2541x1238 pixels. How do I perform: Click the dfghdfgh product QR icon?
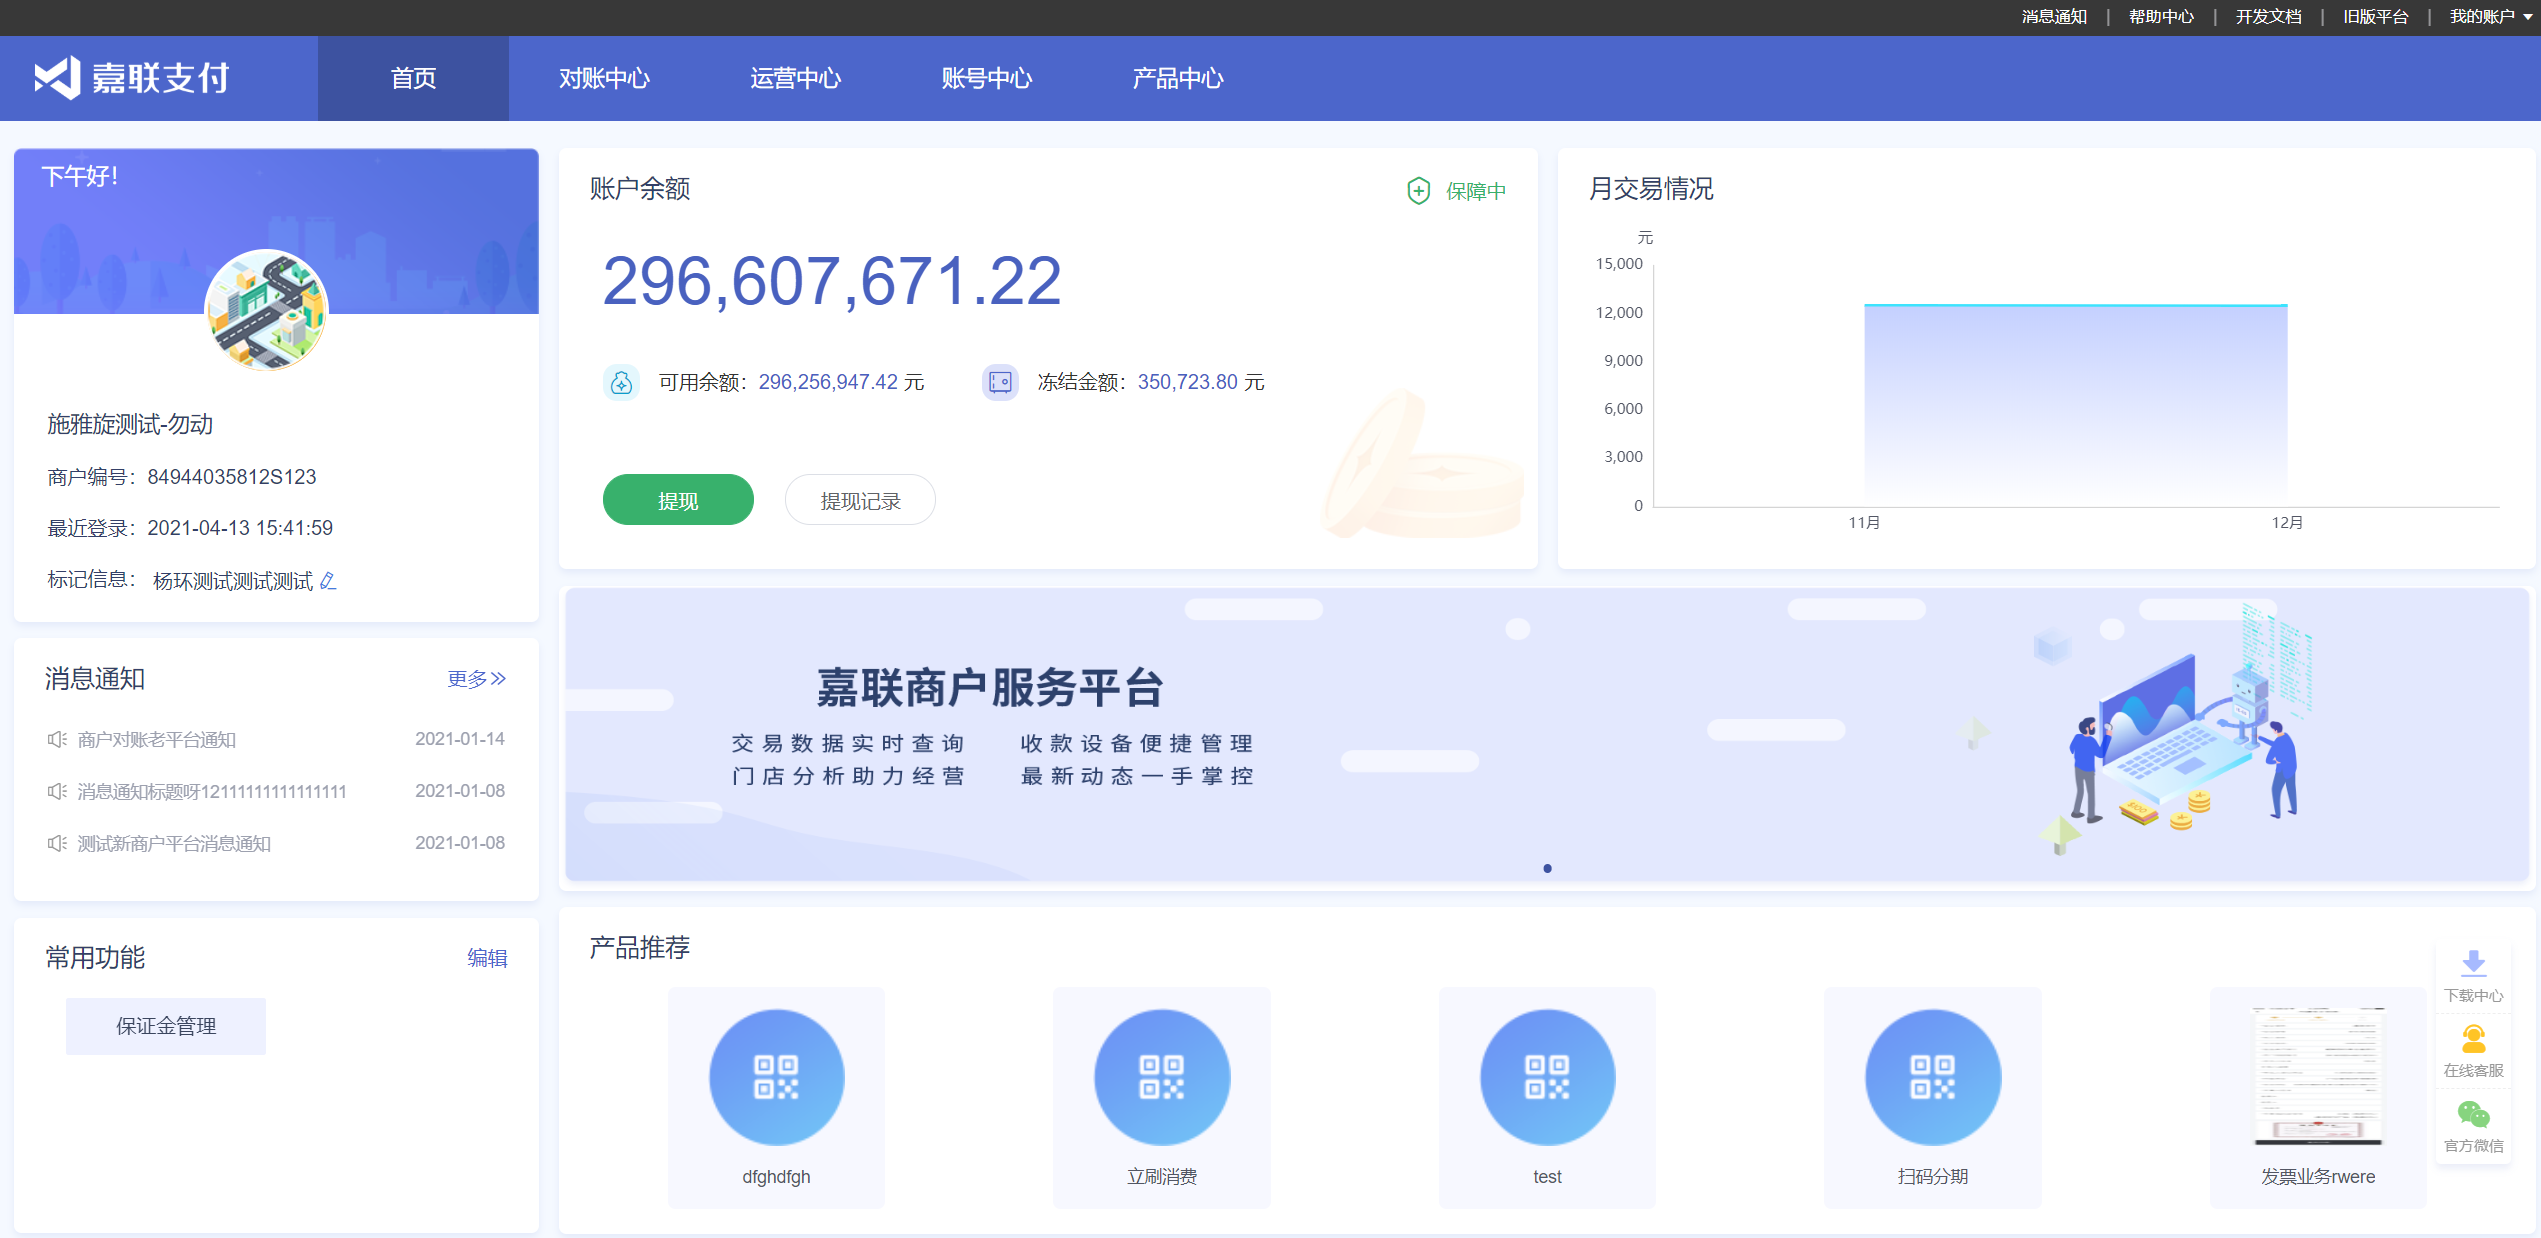pos(776,1076)
